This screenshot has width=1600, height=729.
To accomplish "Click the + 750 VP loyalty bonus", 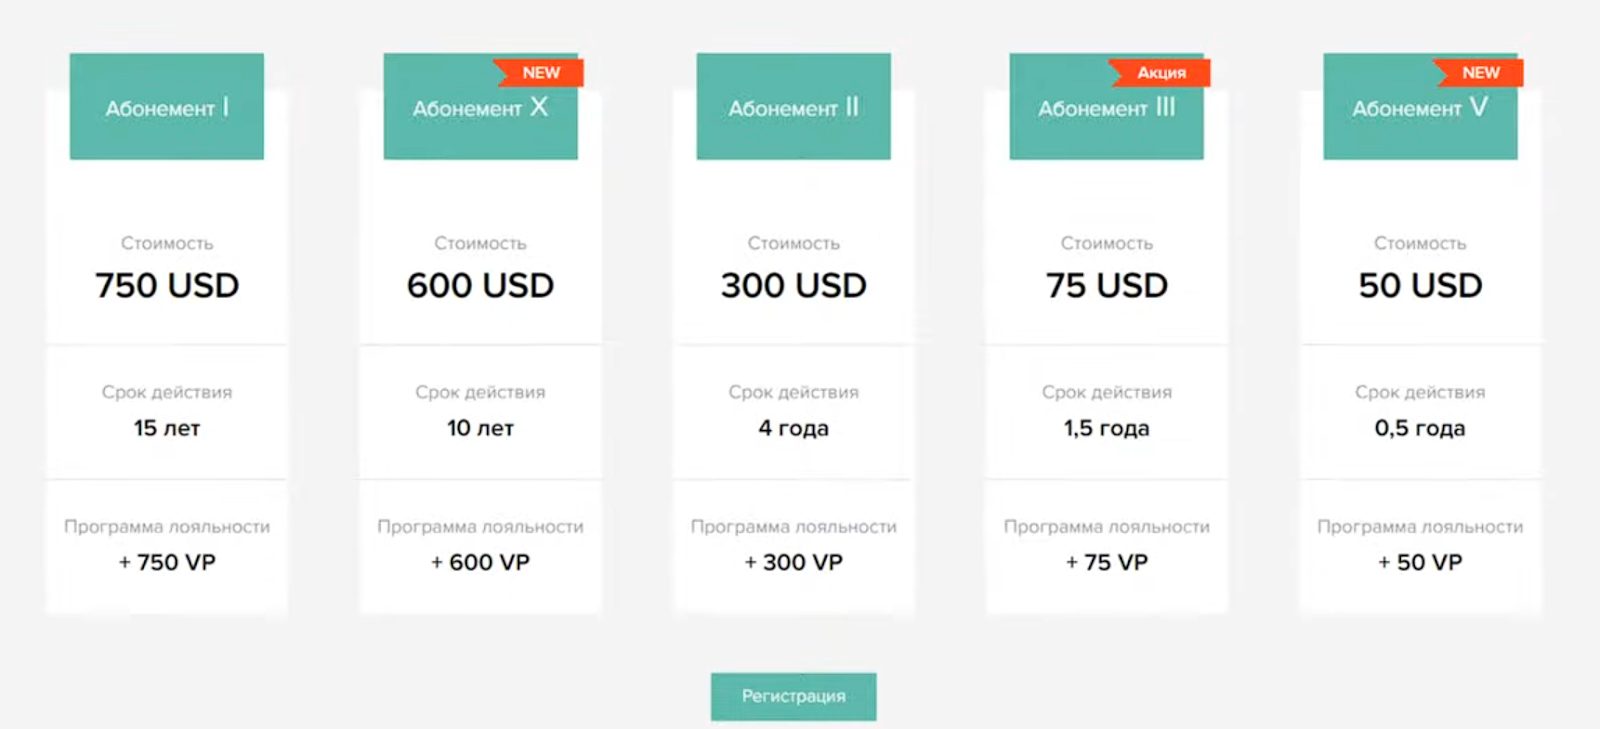I will pos(167,562).
